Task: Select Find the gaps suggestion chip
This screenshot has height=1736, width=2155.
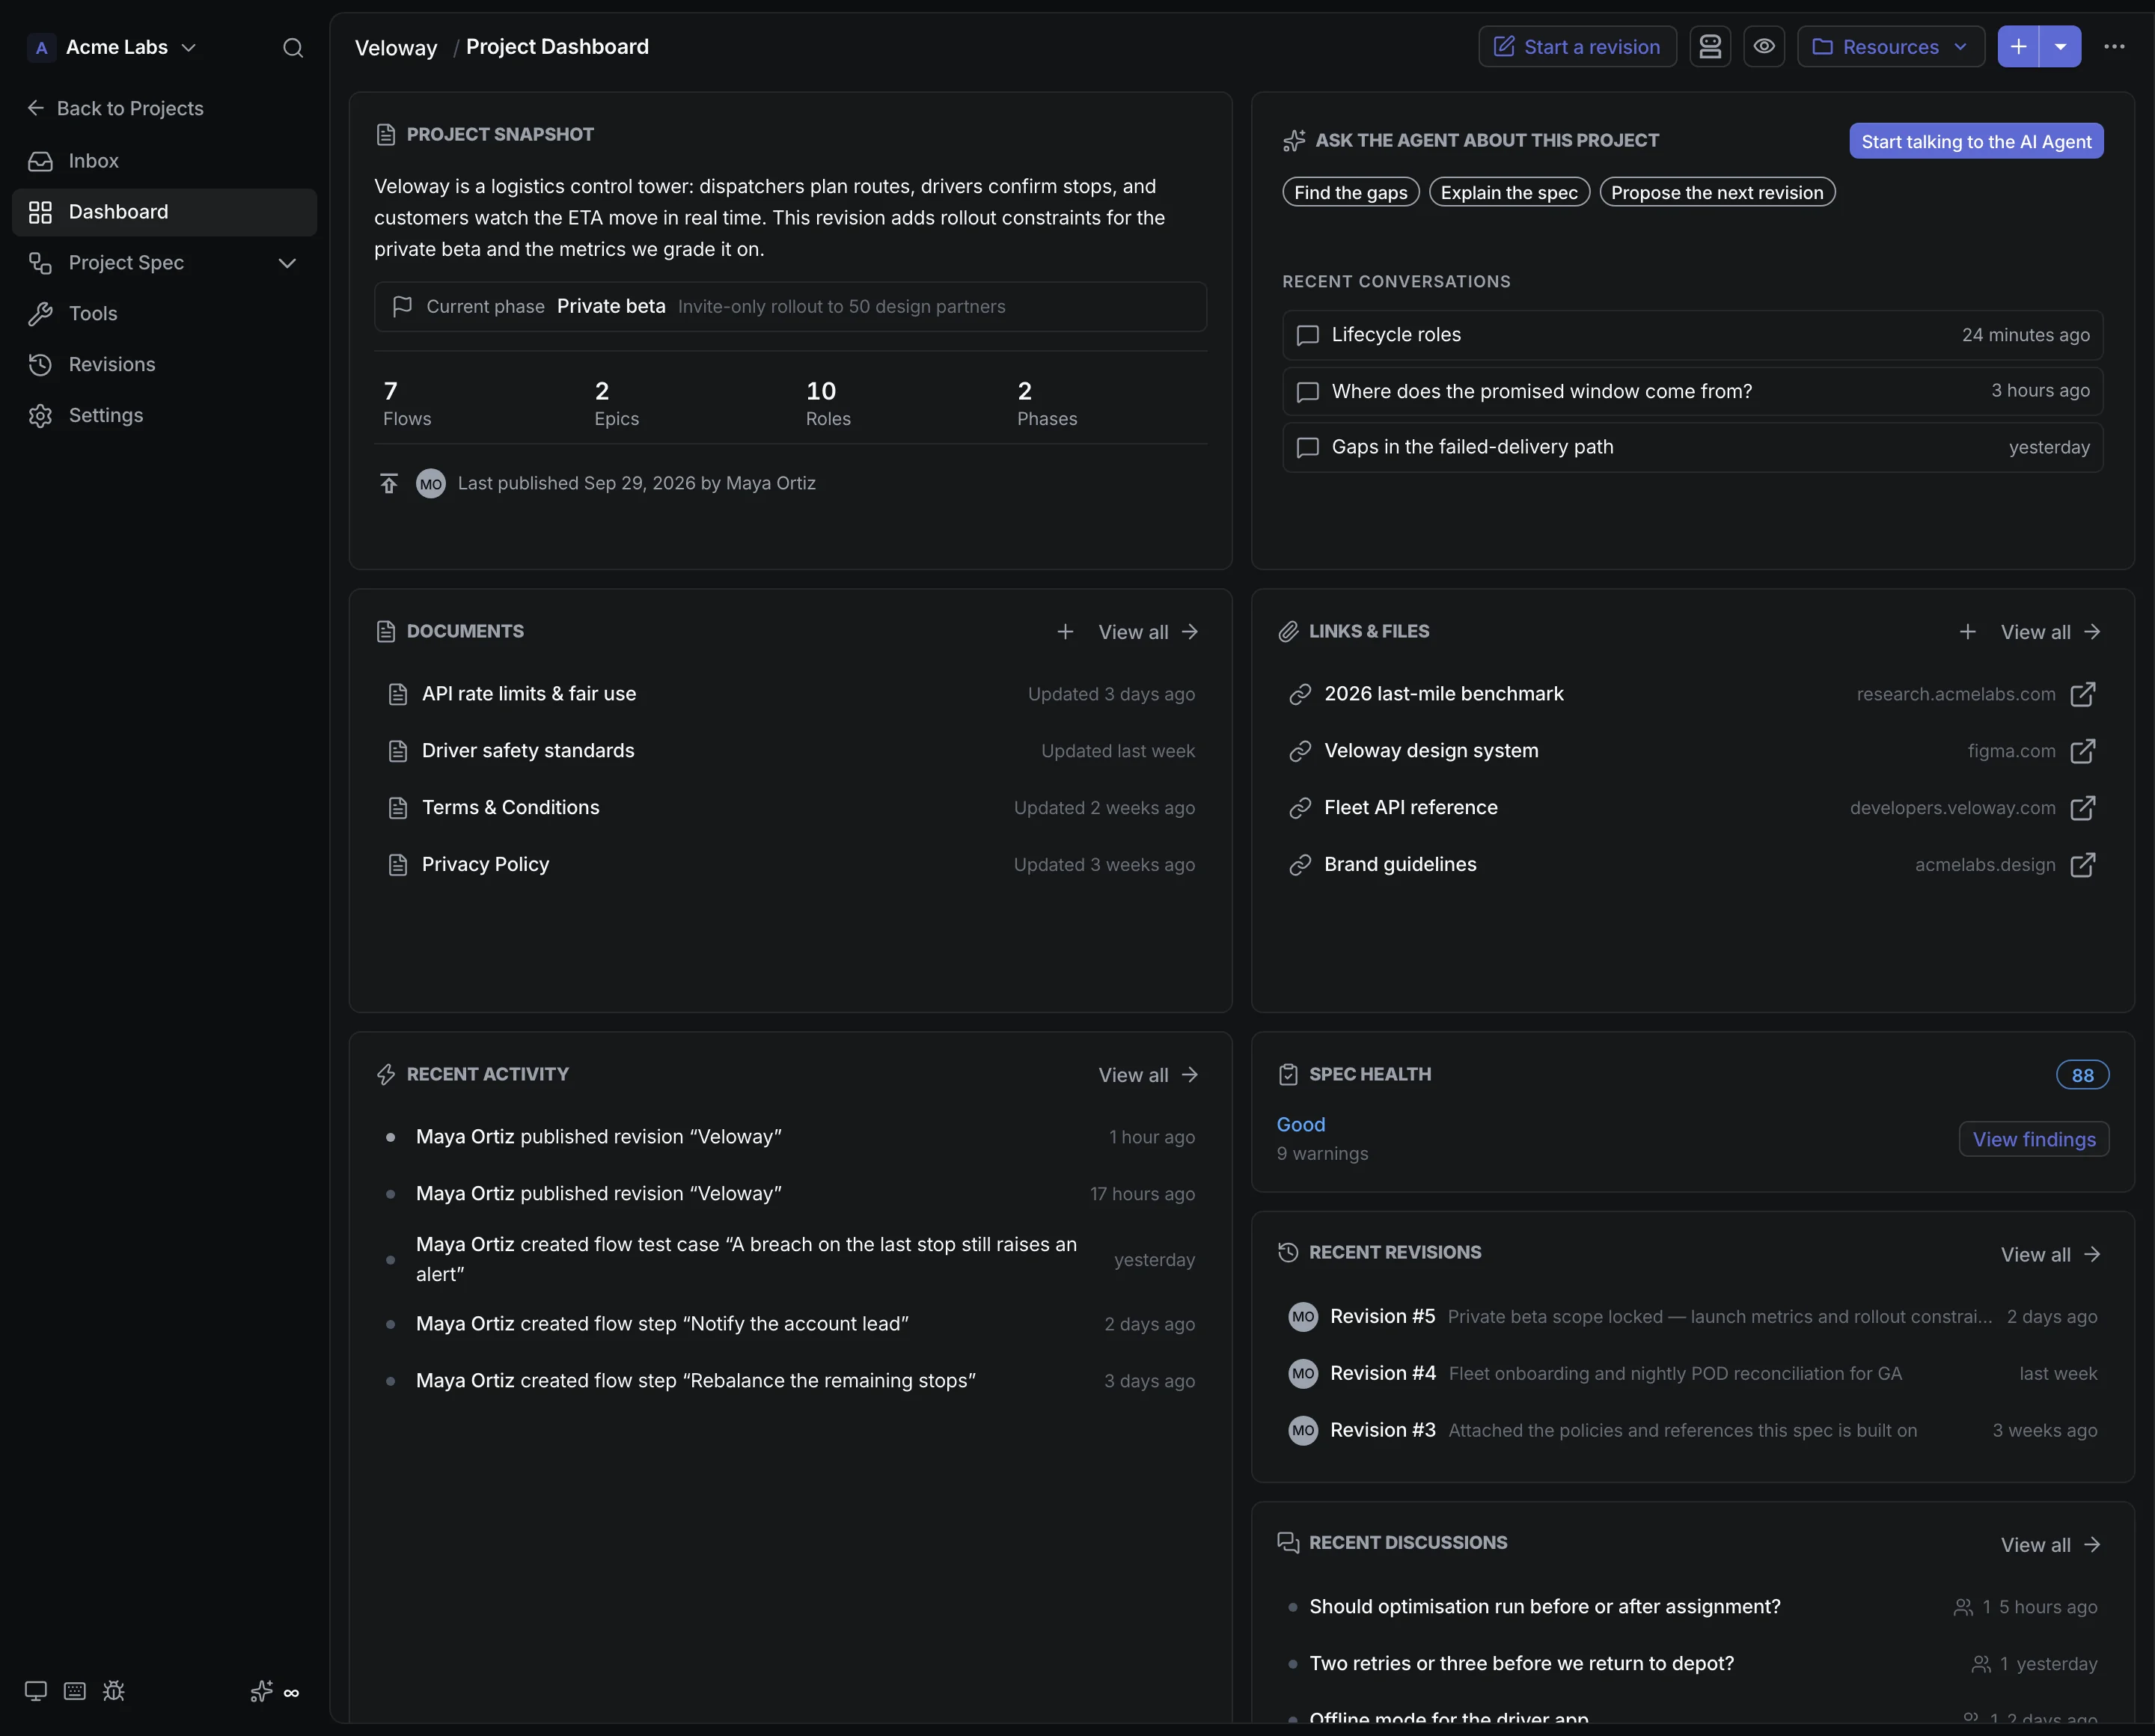Action: (1350, 192)
